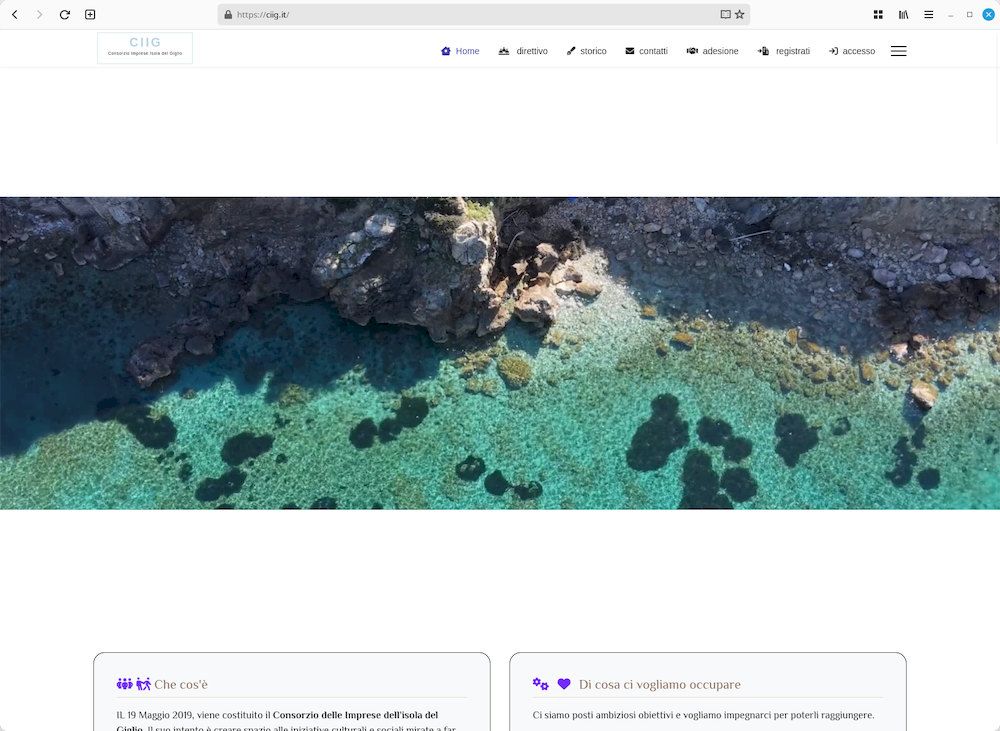The width and height of the screenshot is (1000, 731).
Task: Click the purple heart icon
Action: pos(564,684)
